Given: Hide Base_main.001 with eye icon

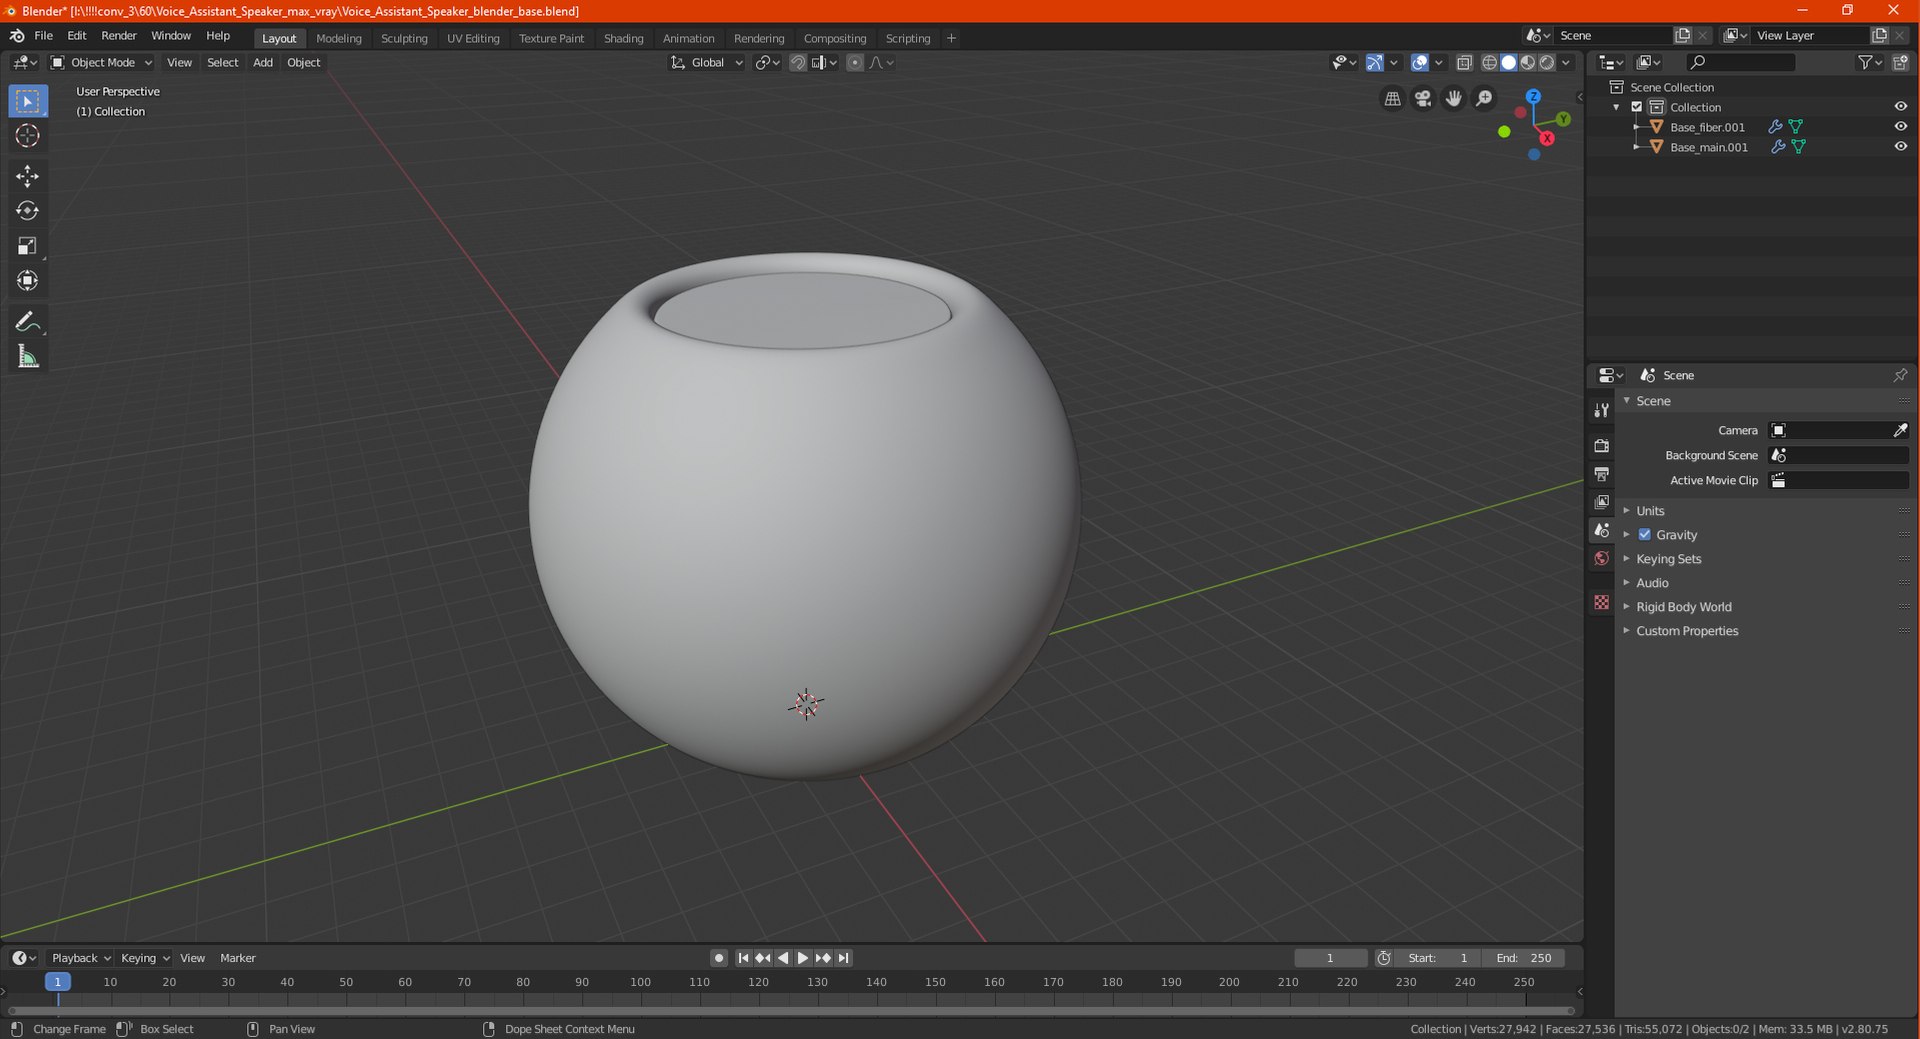Looking at the screenshot, I should coord(1900,147).
